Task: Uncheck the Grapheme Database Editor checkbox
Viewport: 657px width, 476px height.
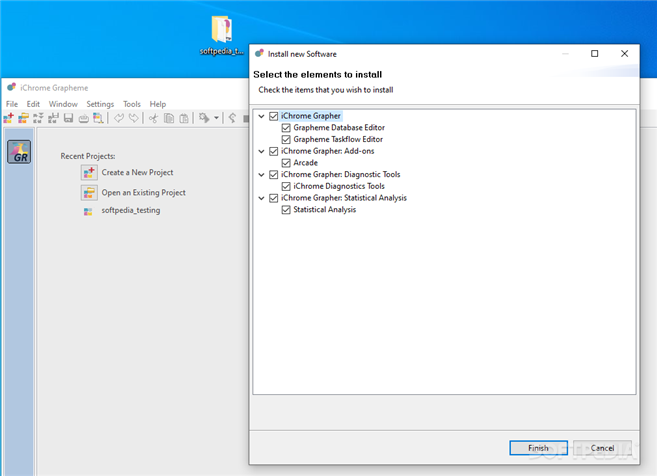Action: click(x=286, y=128)
